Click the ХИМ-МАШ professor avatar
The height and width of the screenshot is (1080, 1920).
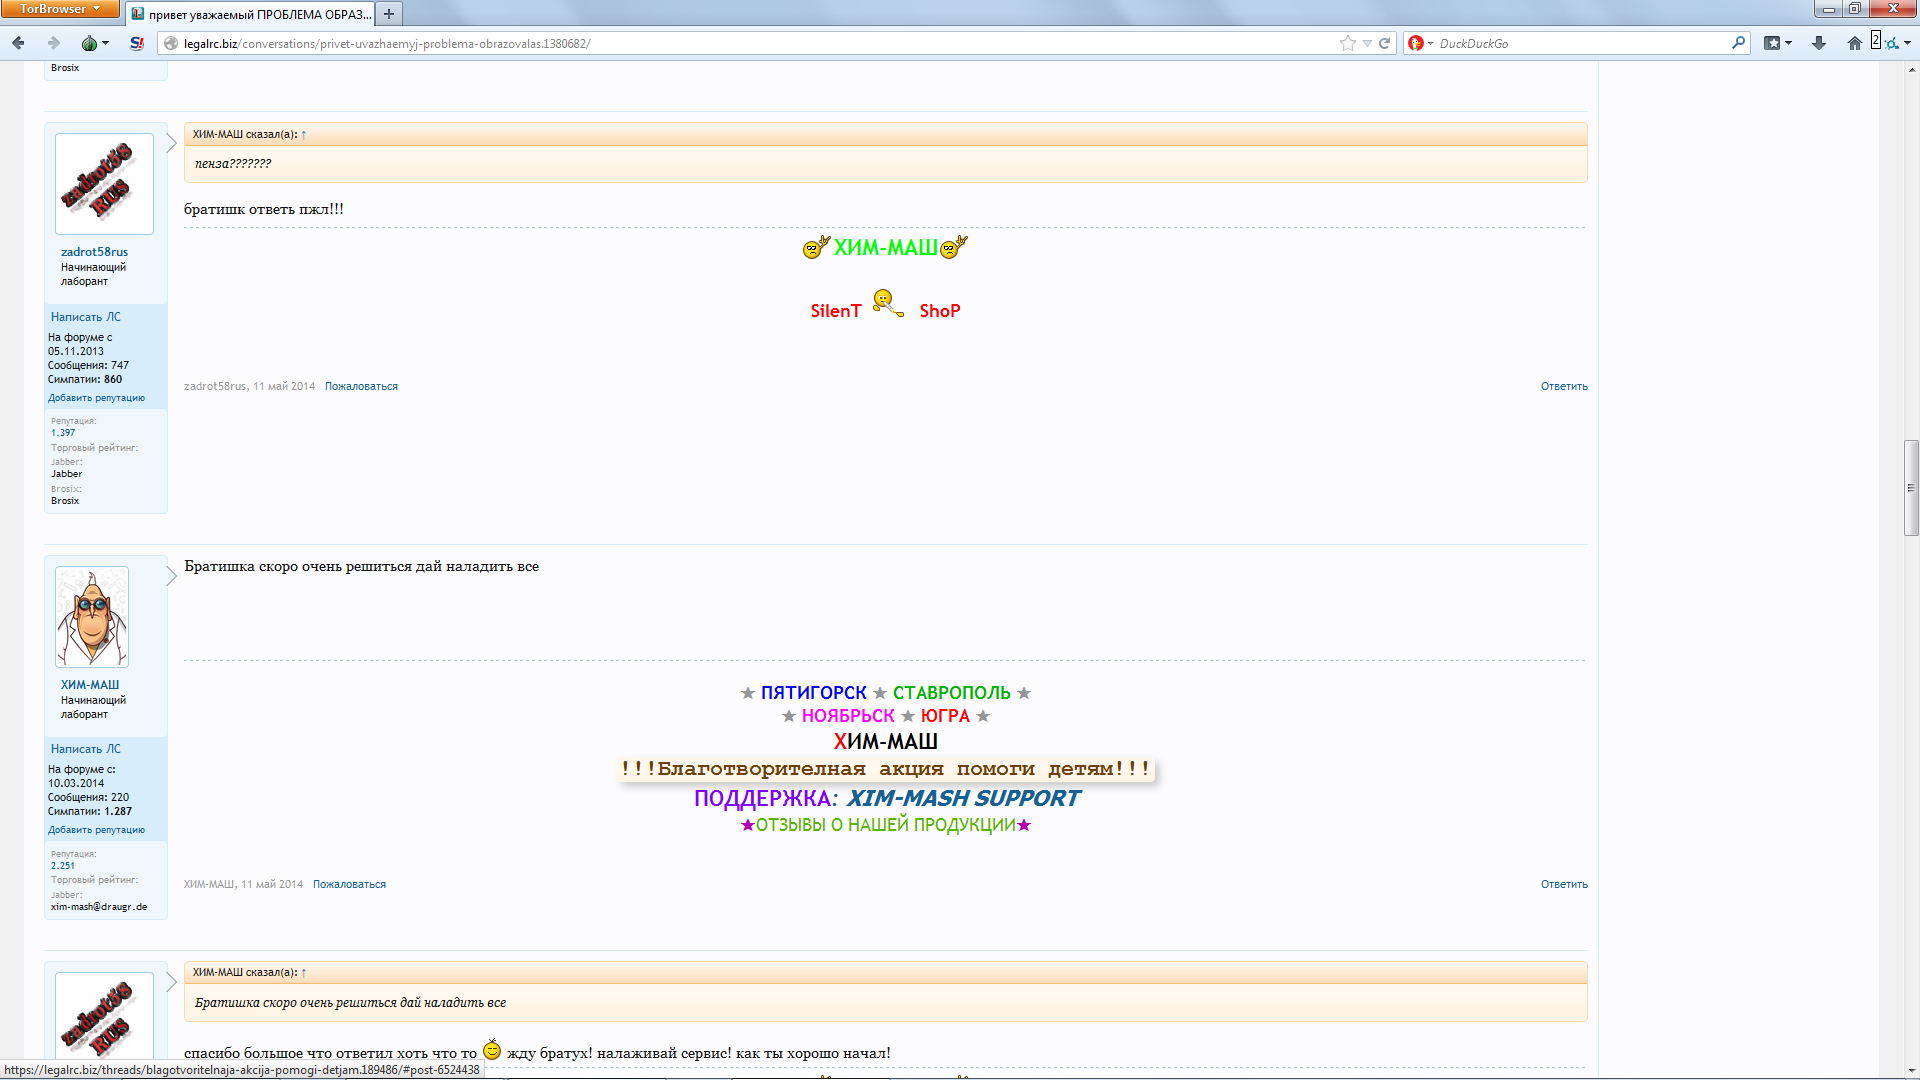point(92,617)
